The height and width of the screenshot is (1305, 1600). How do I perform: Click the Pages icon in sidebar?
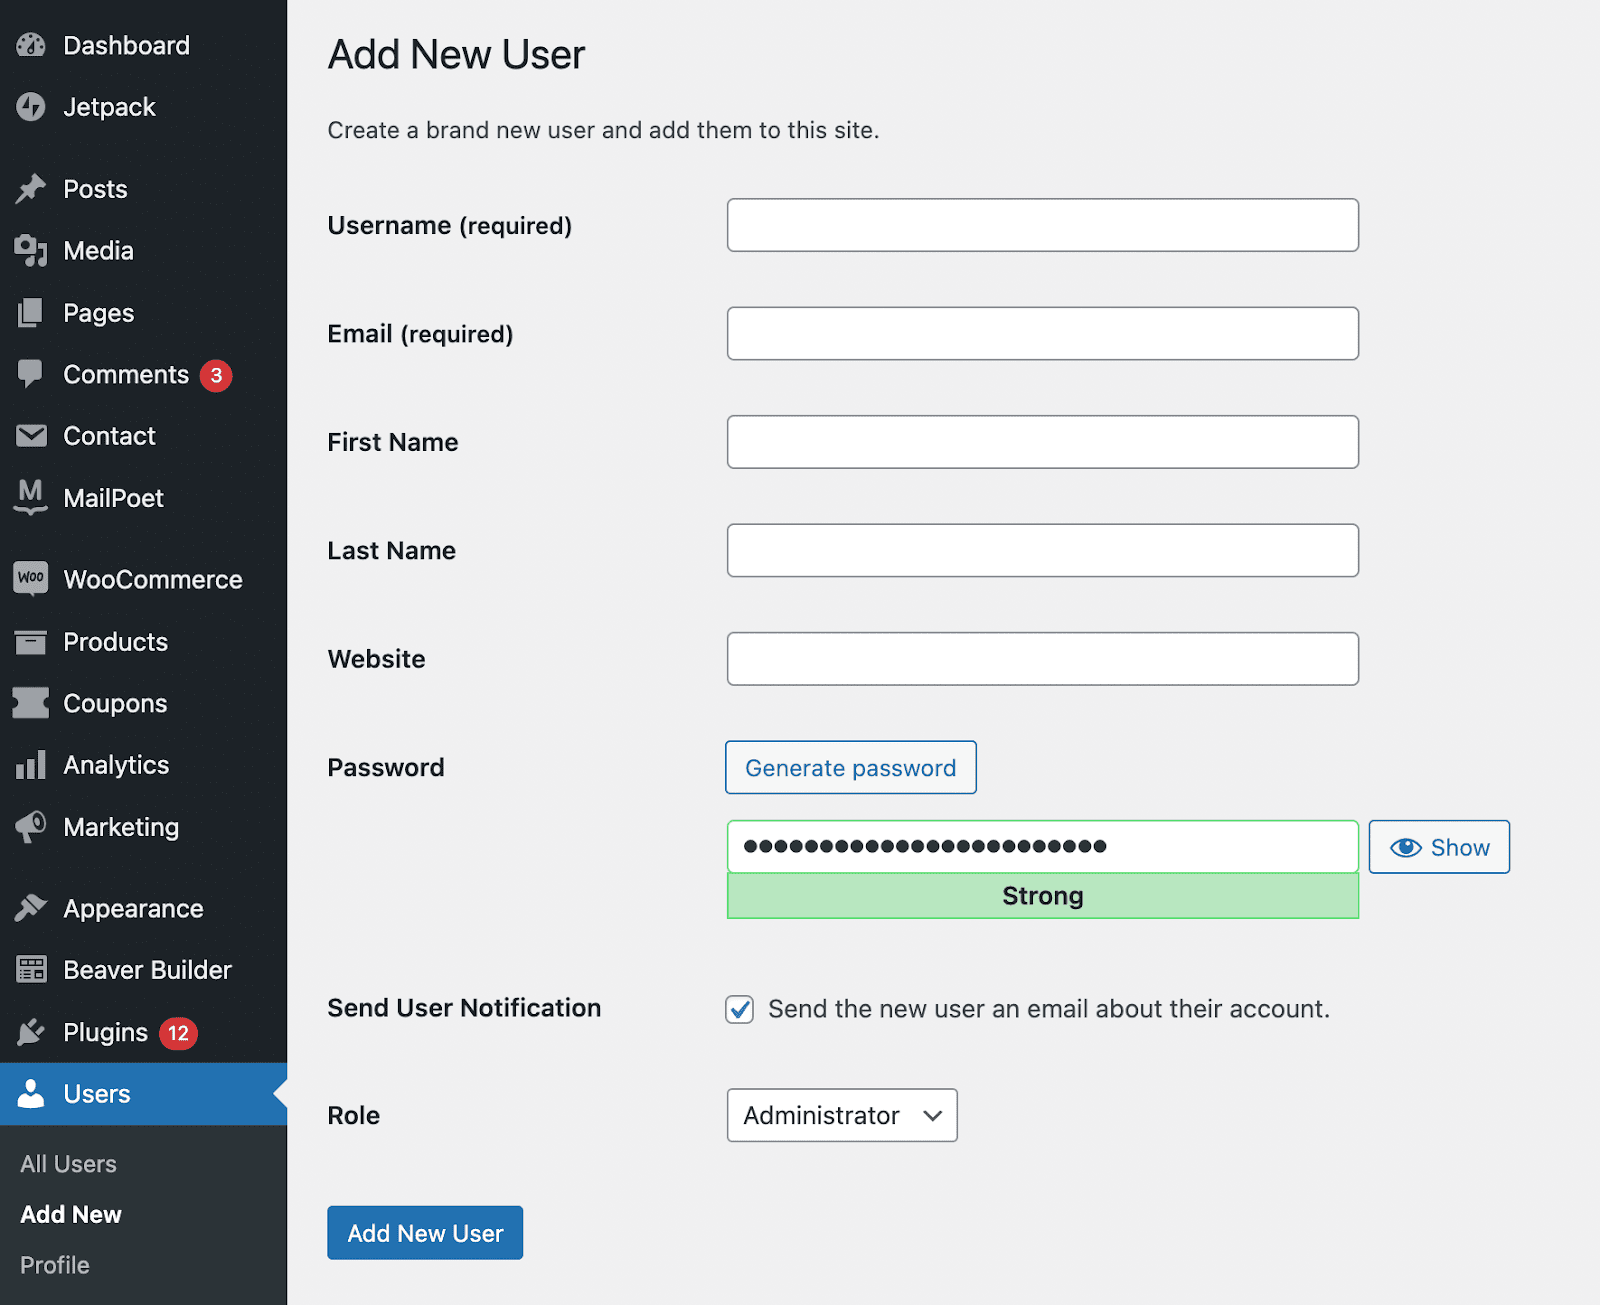pyautogui.click(x=31, y=312)
